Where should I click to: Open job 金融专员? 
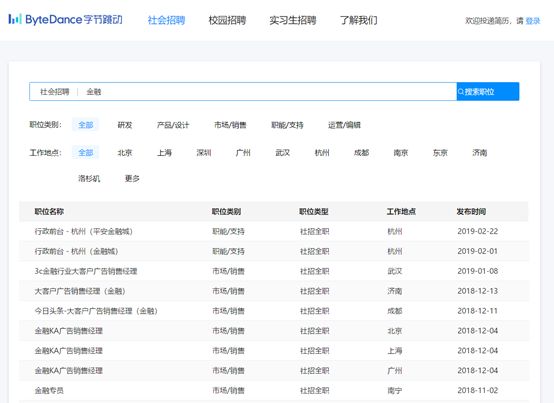[x=49, y=391]
